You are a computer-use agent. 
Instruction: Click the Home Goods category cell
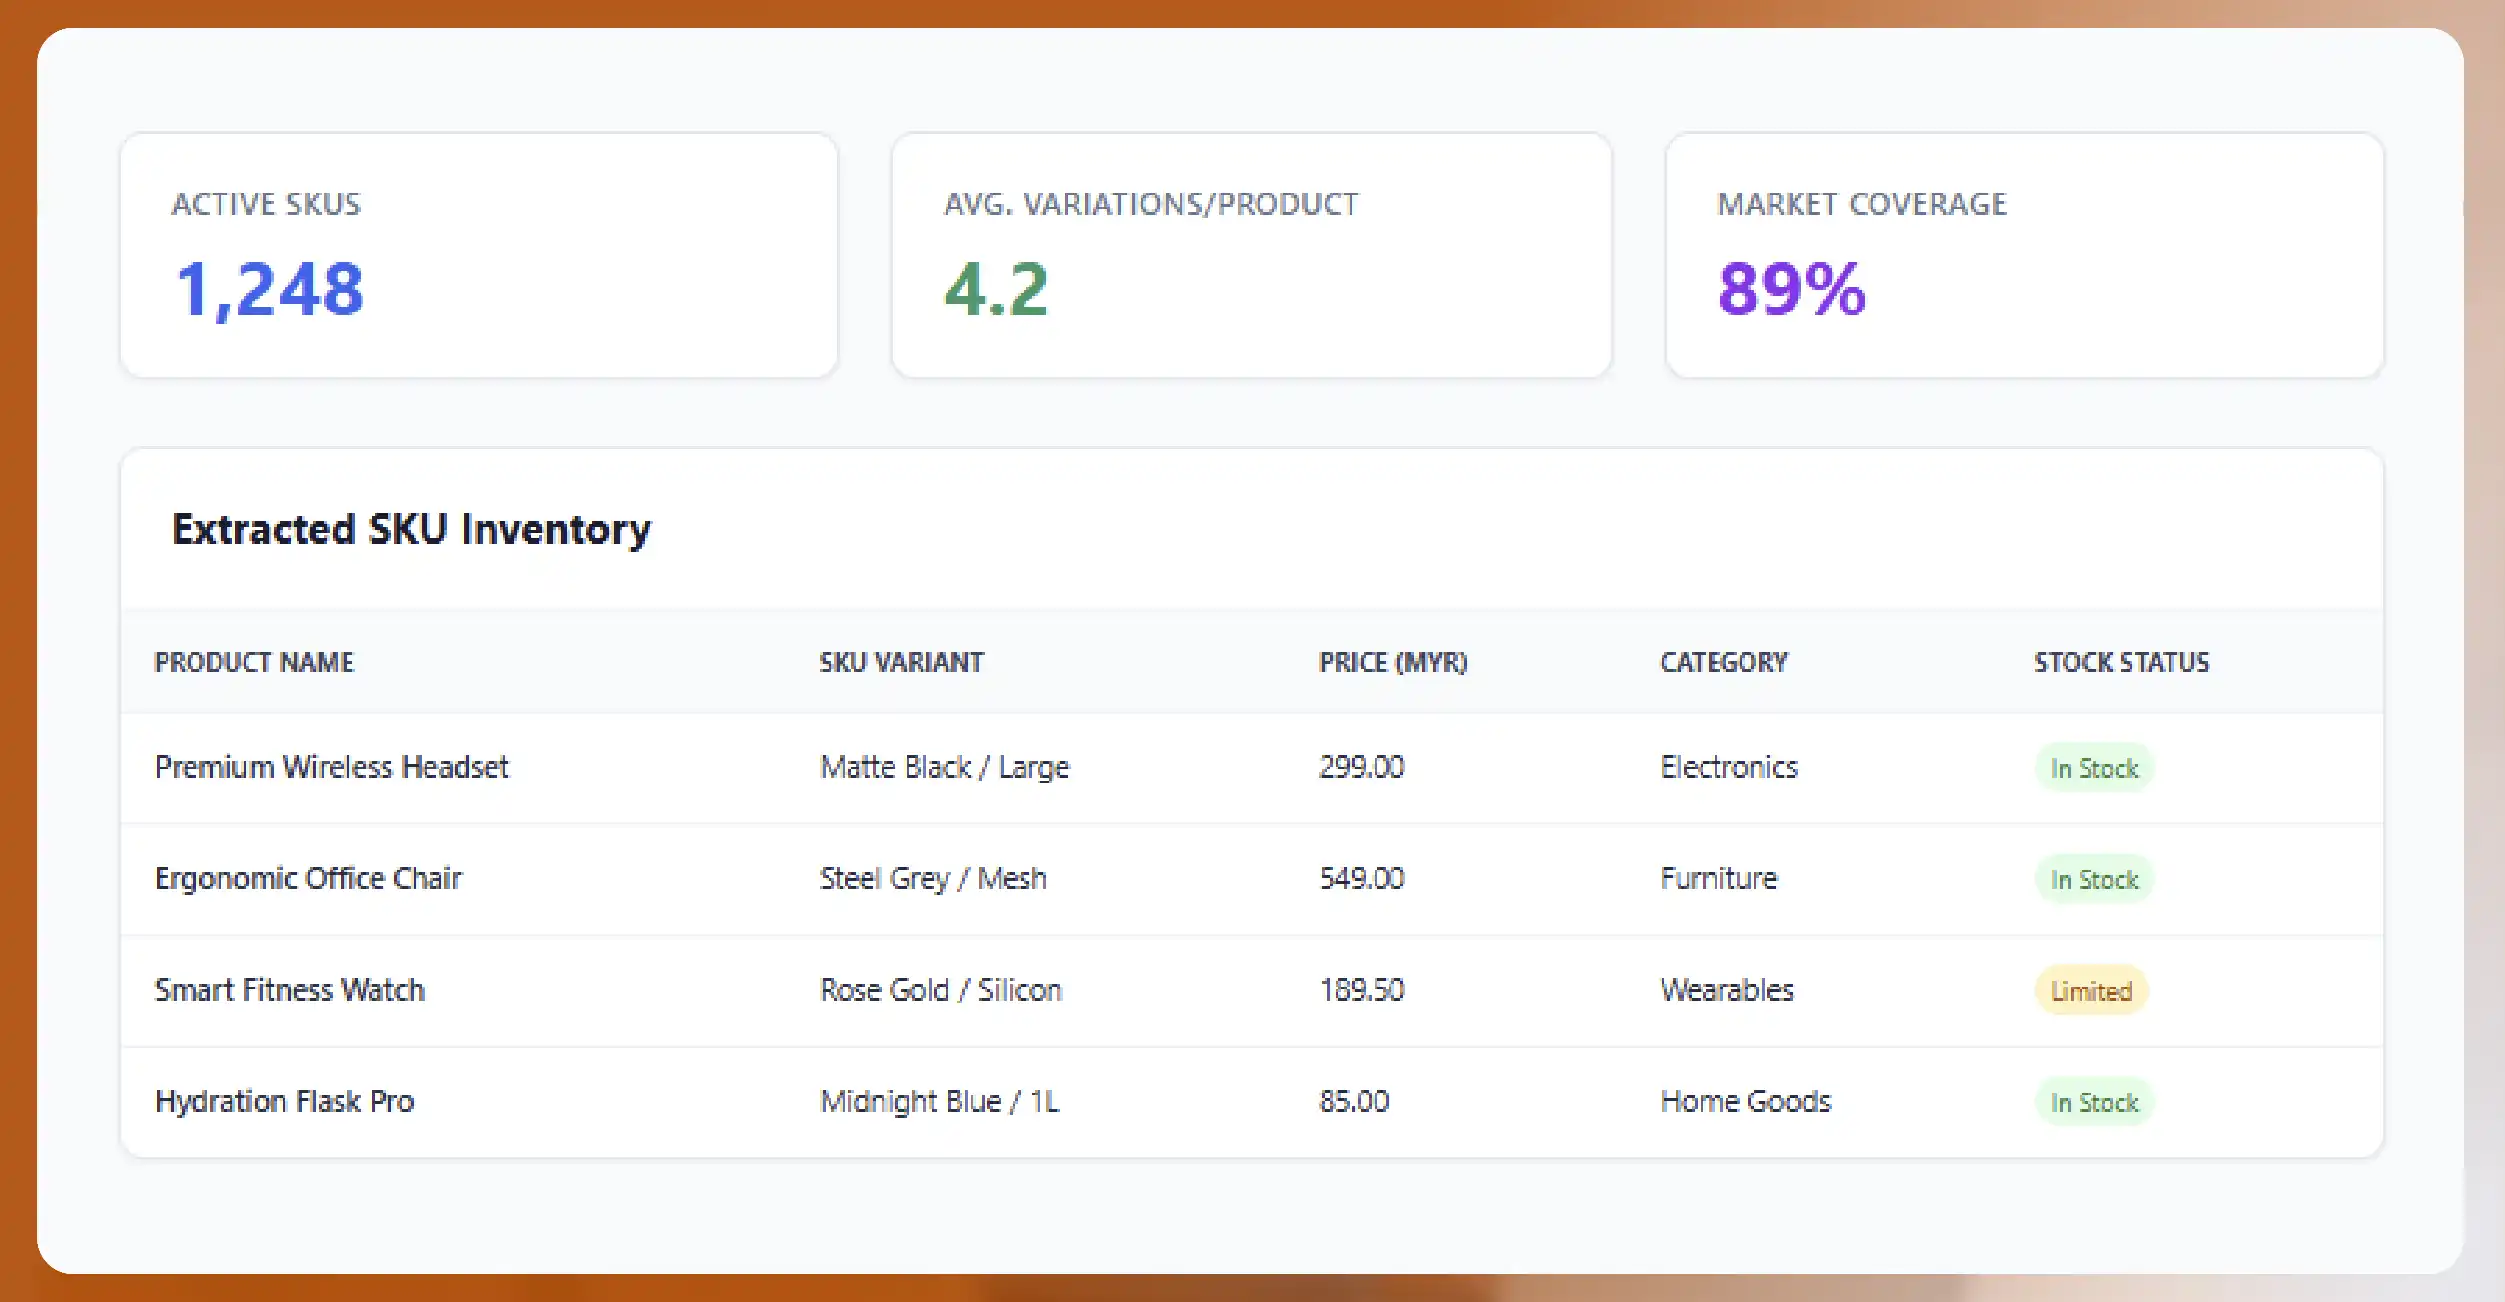pos(1745,1101)
